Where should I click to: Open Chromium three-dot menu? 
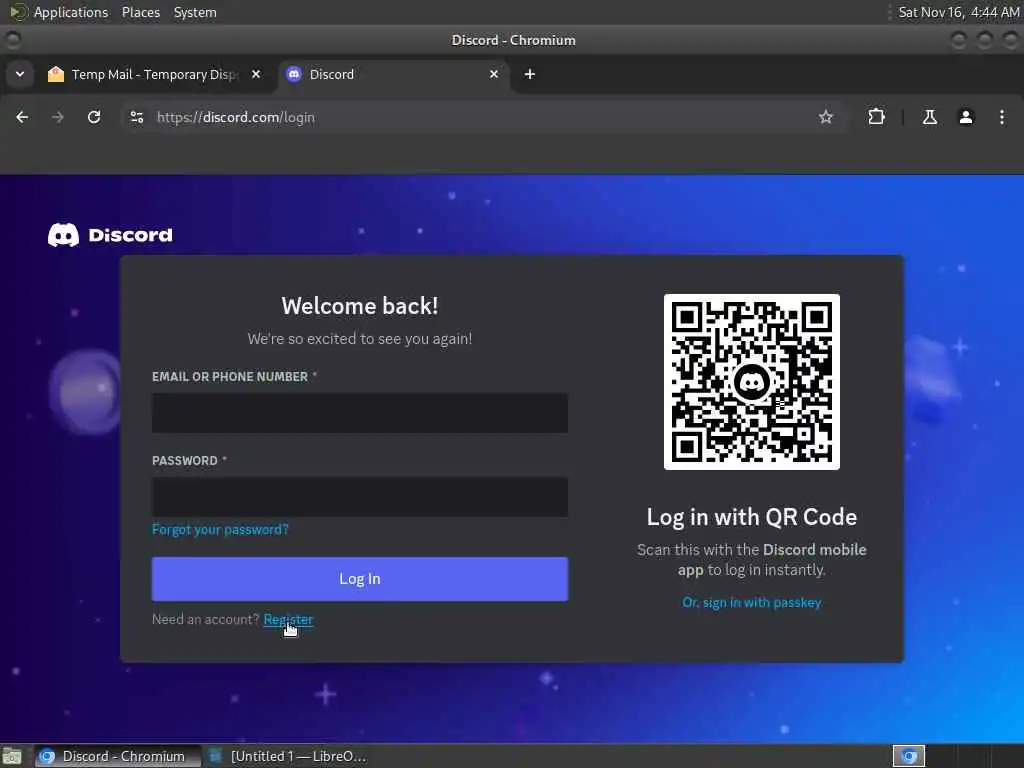pyautogui.click(x=1002, y=117)
